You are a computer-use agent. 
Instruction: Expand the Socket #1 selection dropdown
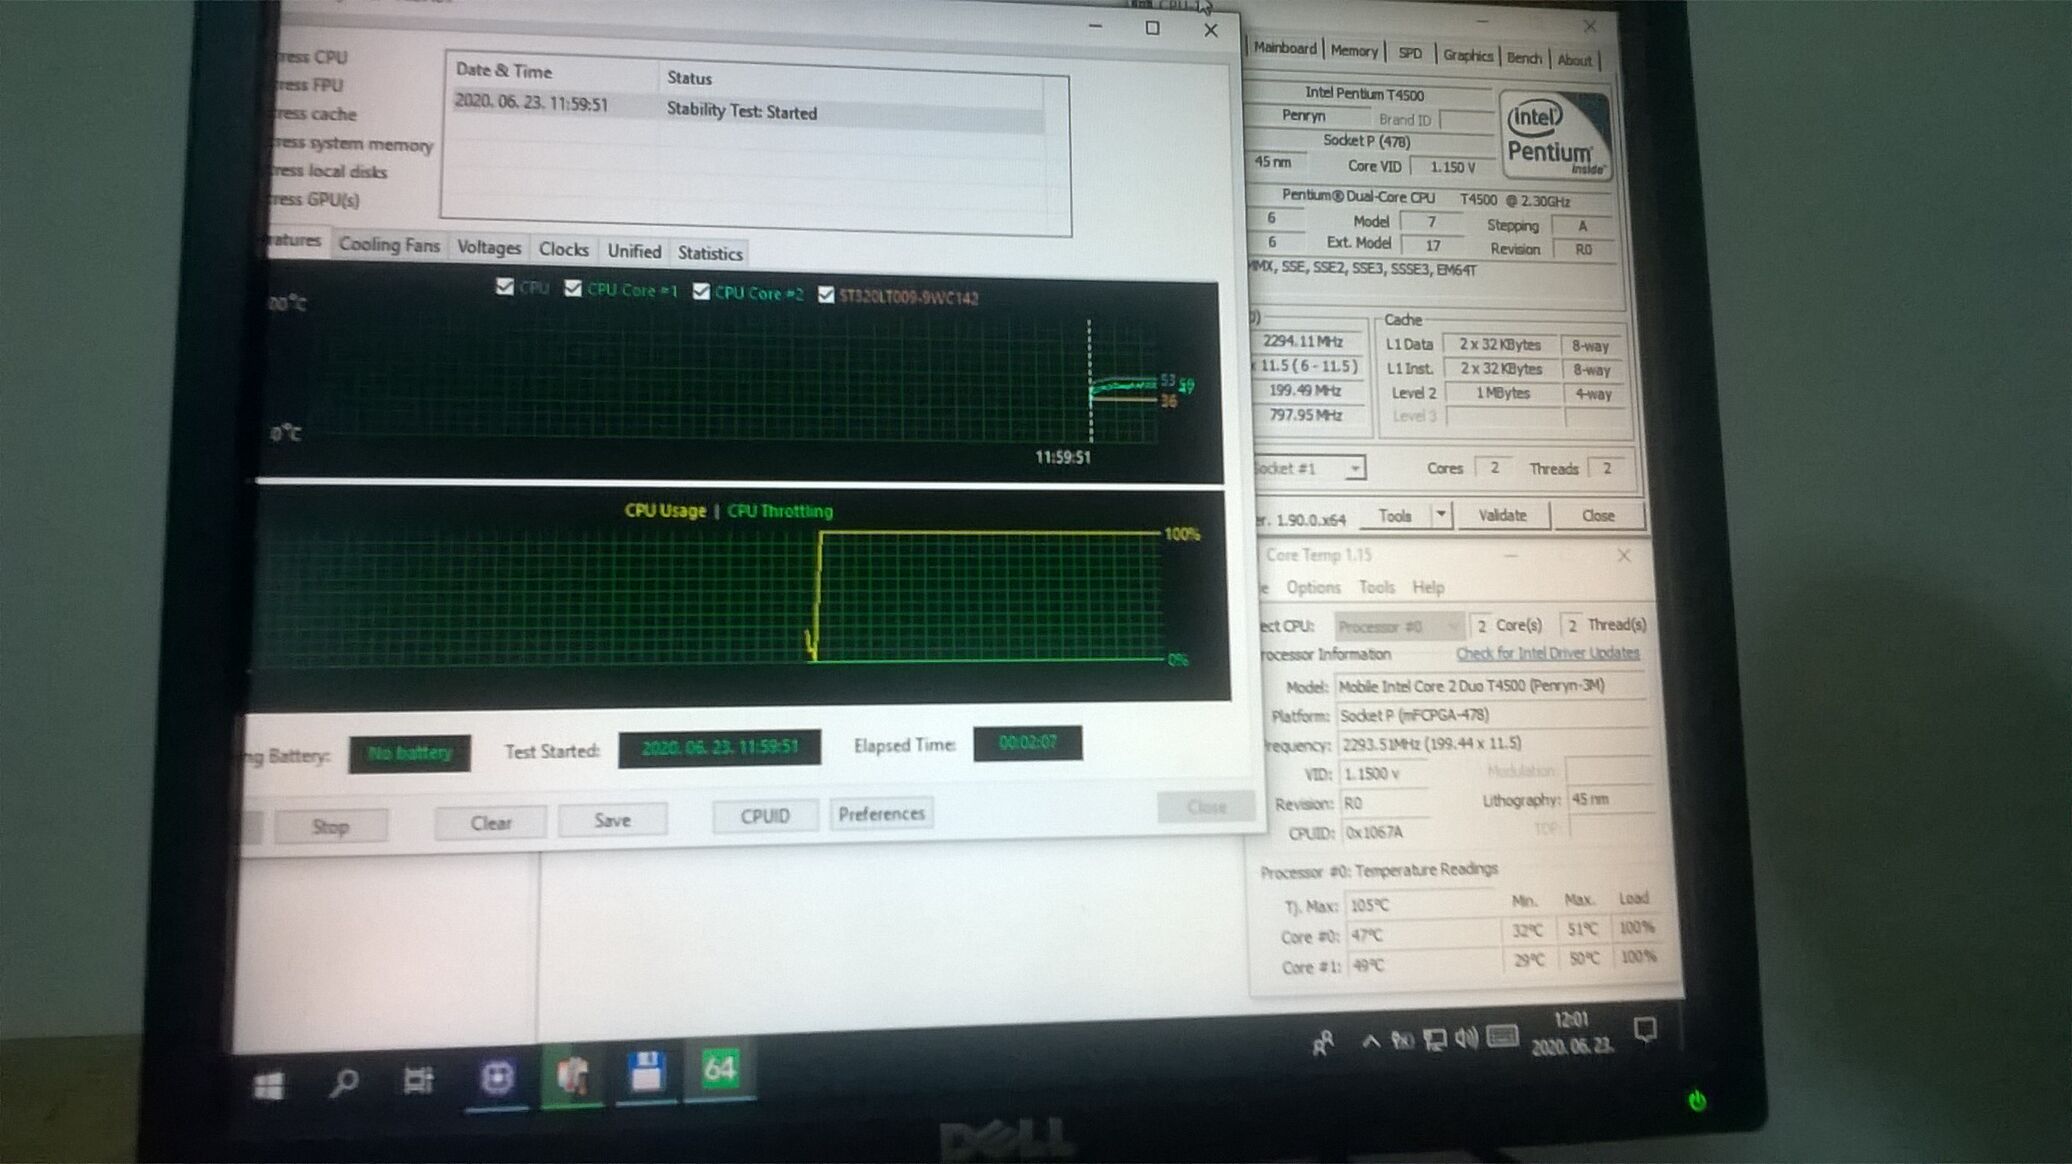tap(1354, 468)
